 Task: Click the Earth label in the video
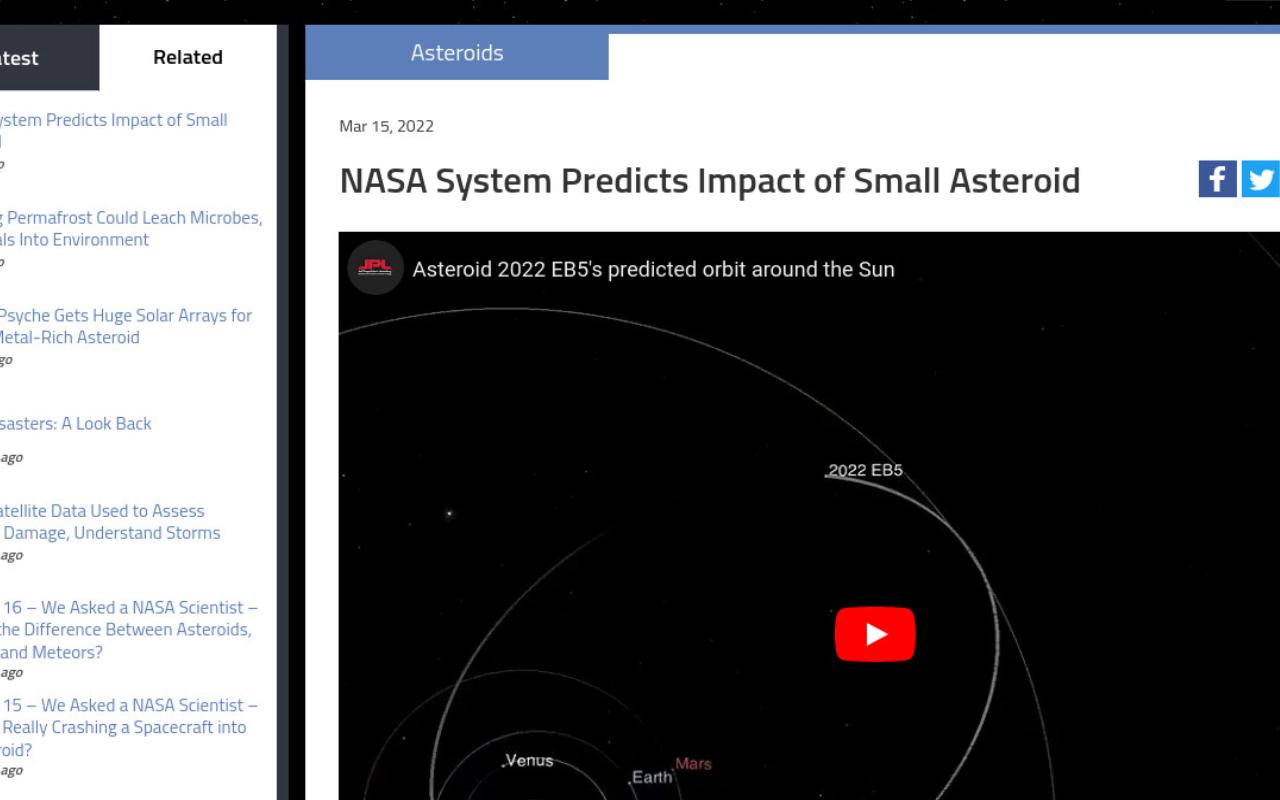pos(652,777)
